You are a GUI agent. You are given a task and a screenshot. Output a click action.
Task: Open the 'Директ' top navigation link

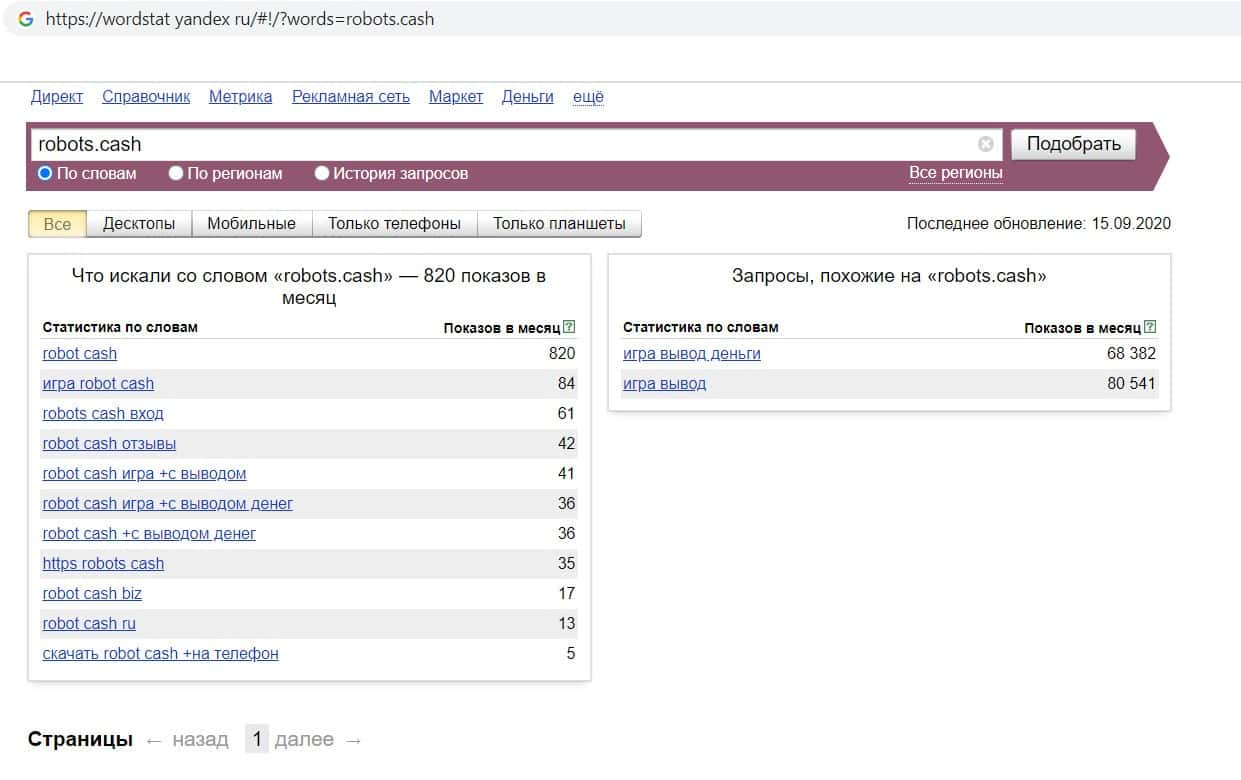click(57, 97)
